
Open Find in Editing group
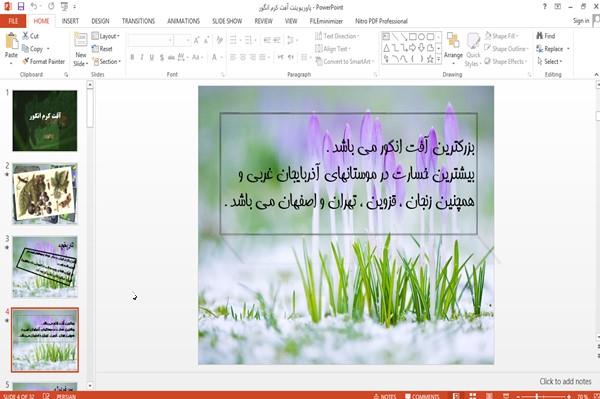546,36
